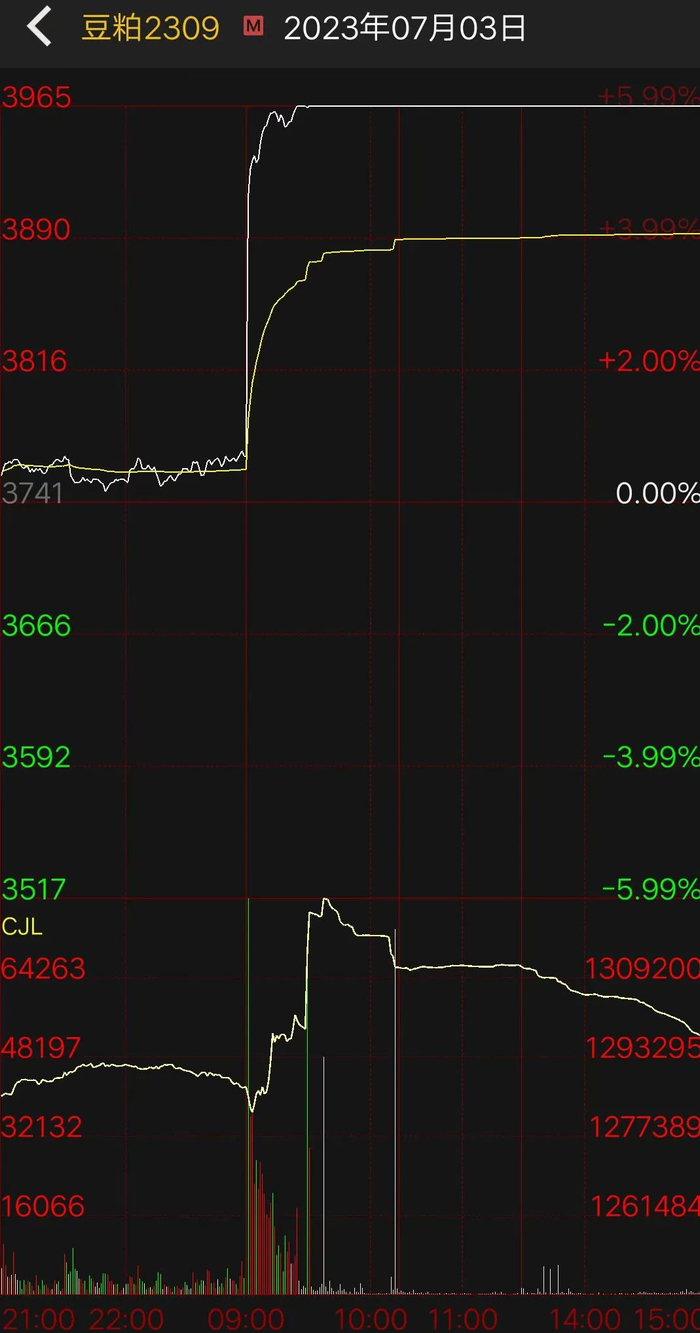Tap the CJL volume indicator label
This screenshot has width=700, height=1333.
[22, 927]
